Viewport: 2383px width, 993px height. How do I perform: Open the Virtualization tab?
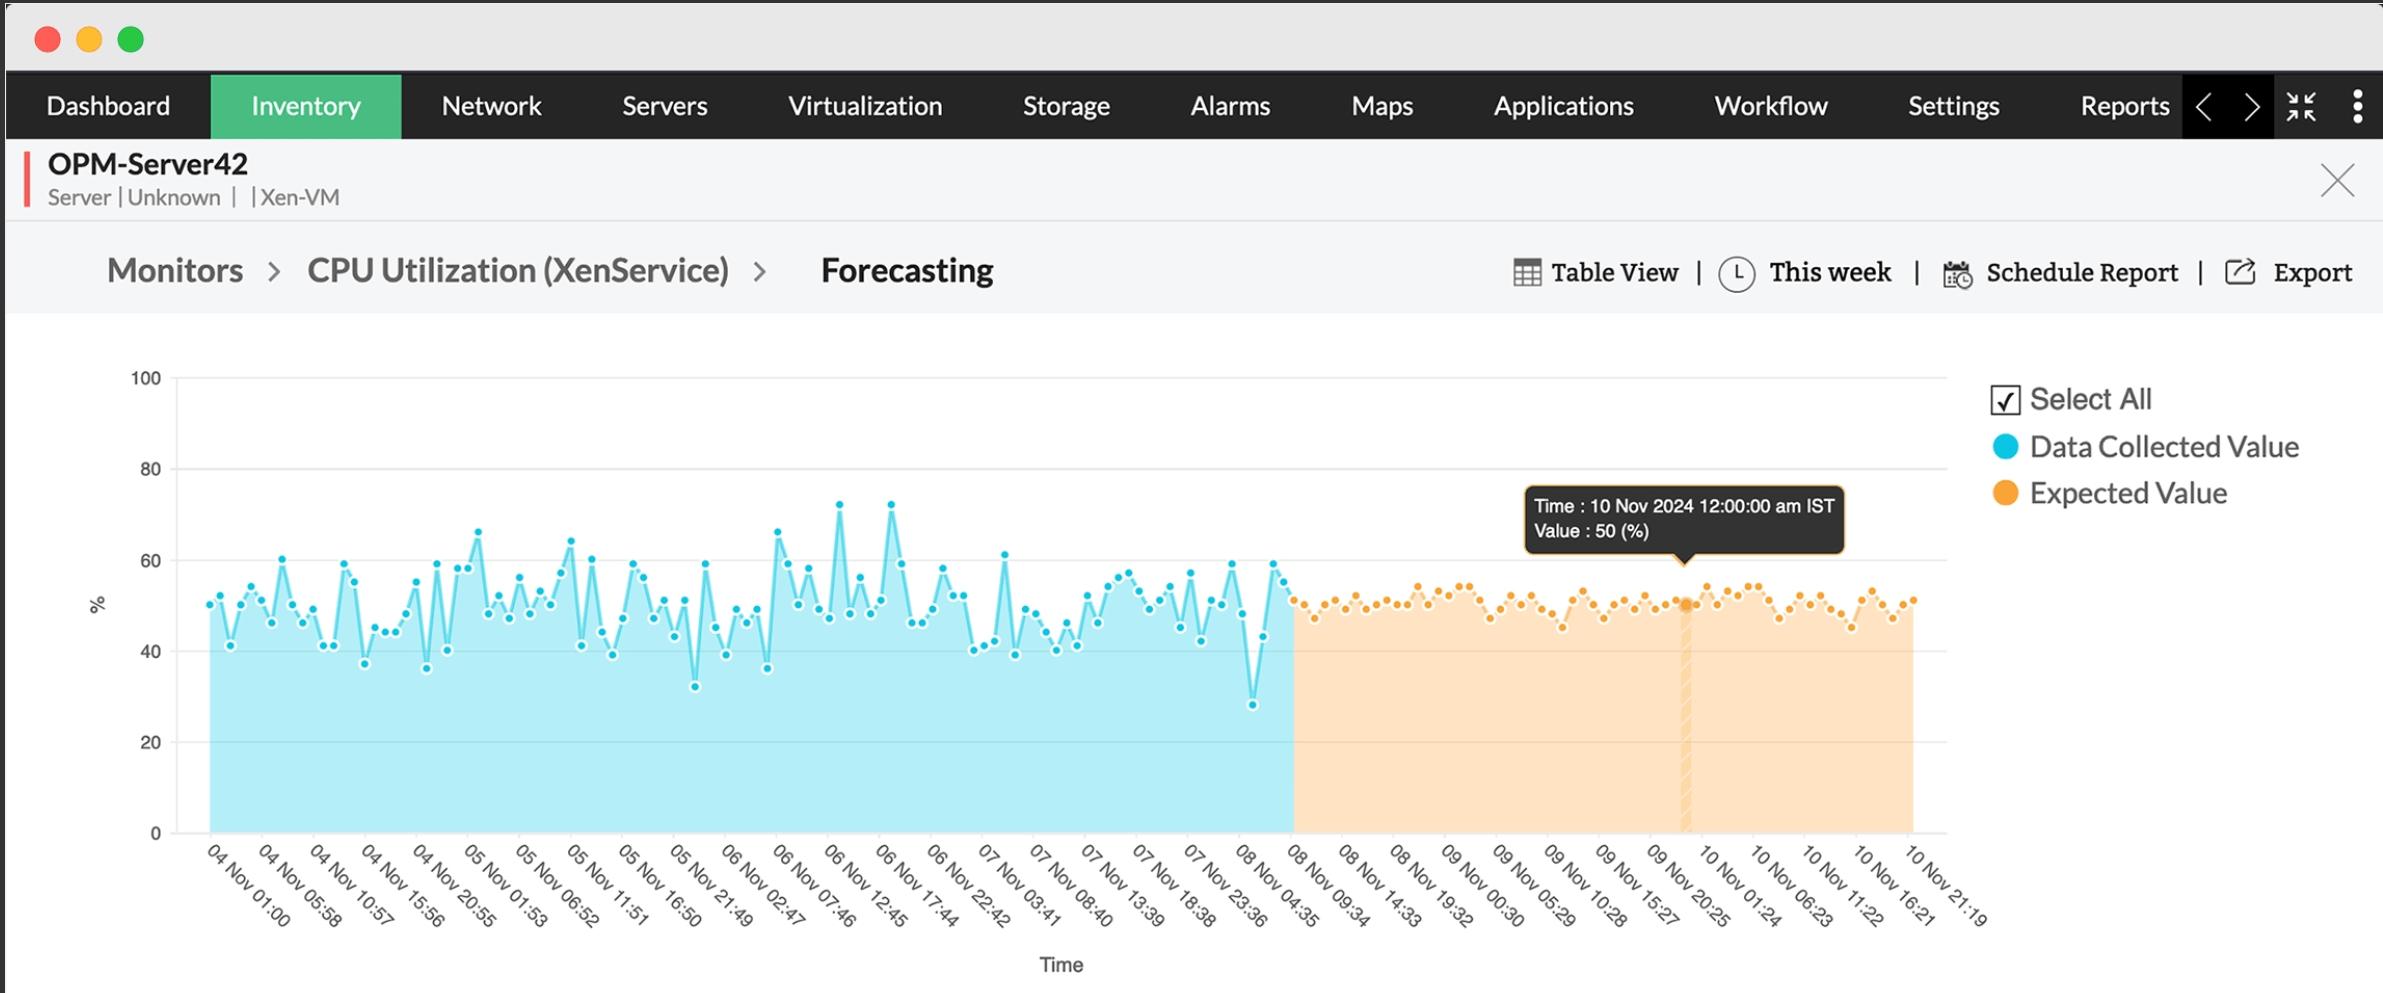pos(865,106)
